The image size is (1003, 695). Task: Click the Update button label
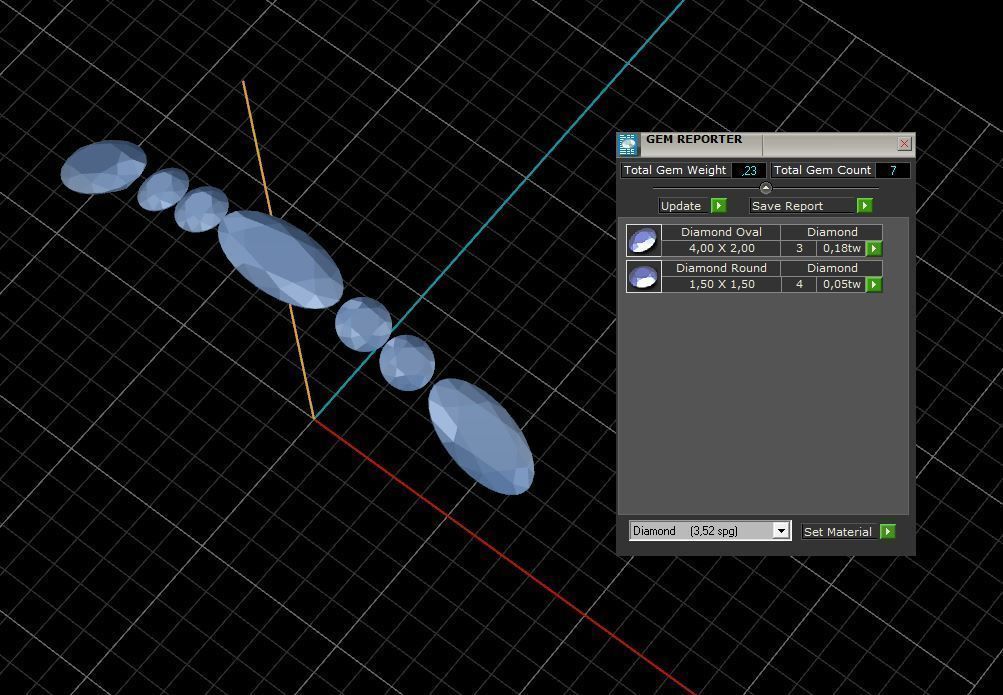point(681,205)
